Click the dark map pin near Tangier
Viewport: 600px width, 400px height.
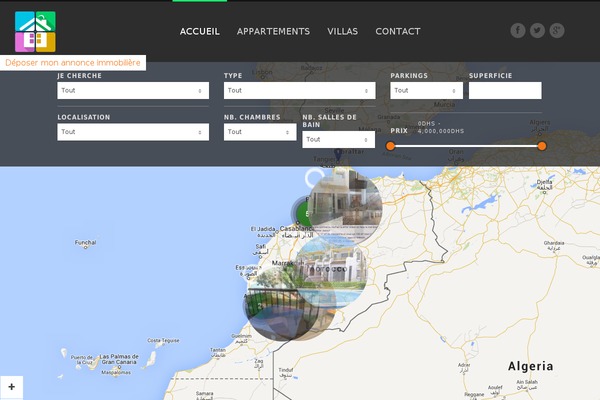pyautogui.click(x=338, y=155)
